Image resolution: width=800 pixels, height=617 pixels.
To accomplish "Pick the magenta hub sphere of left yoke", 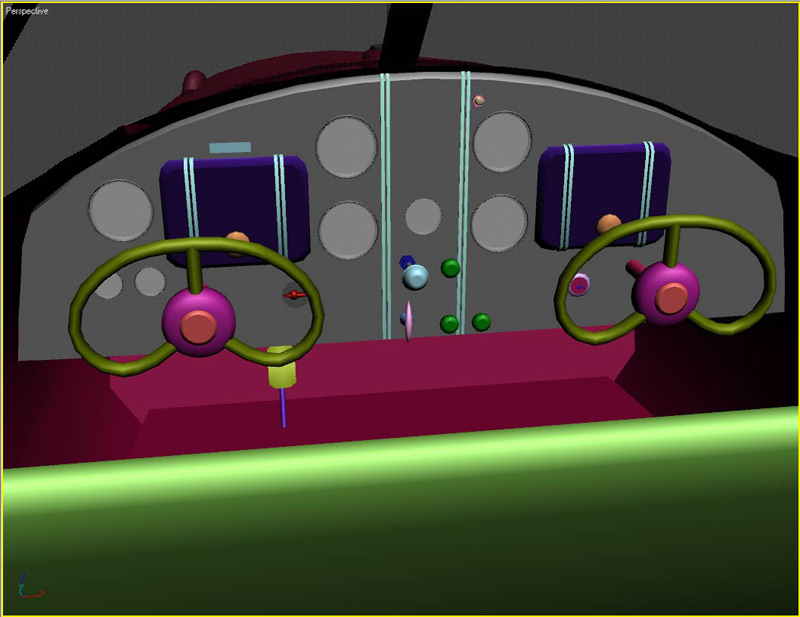I will pyautogui.click(x=199, y=322).
